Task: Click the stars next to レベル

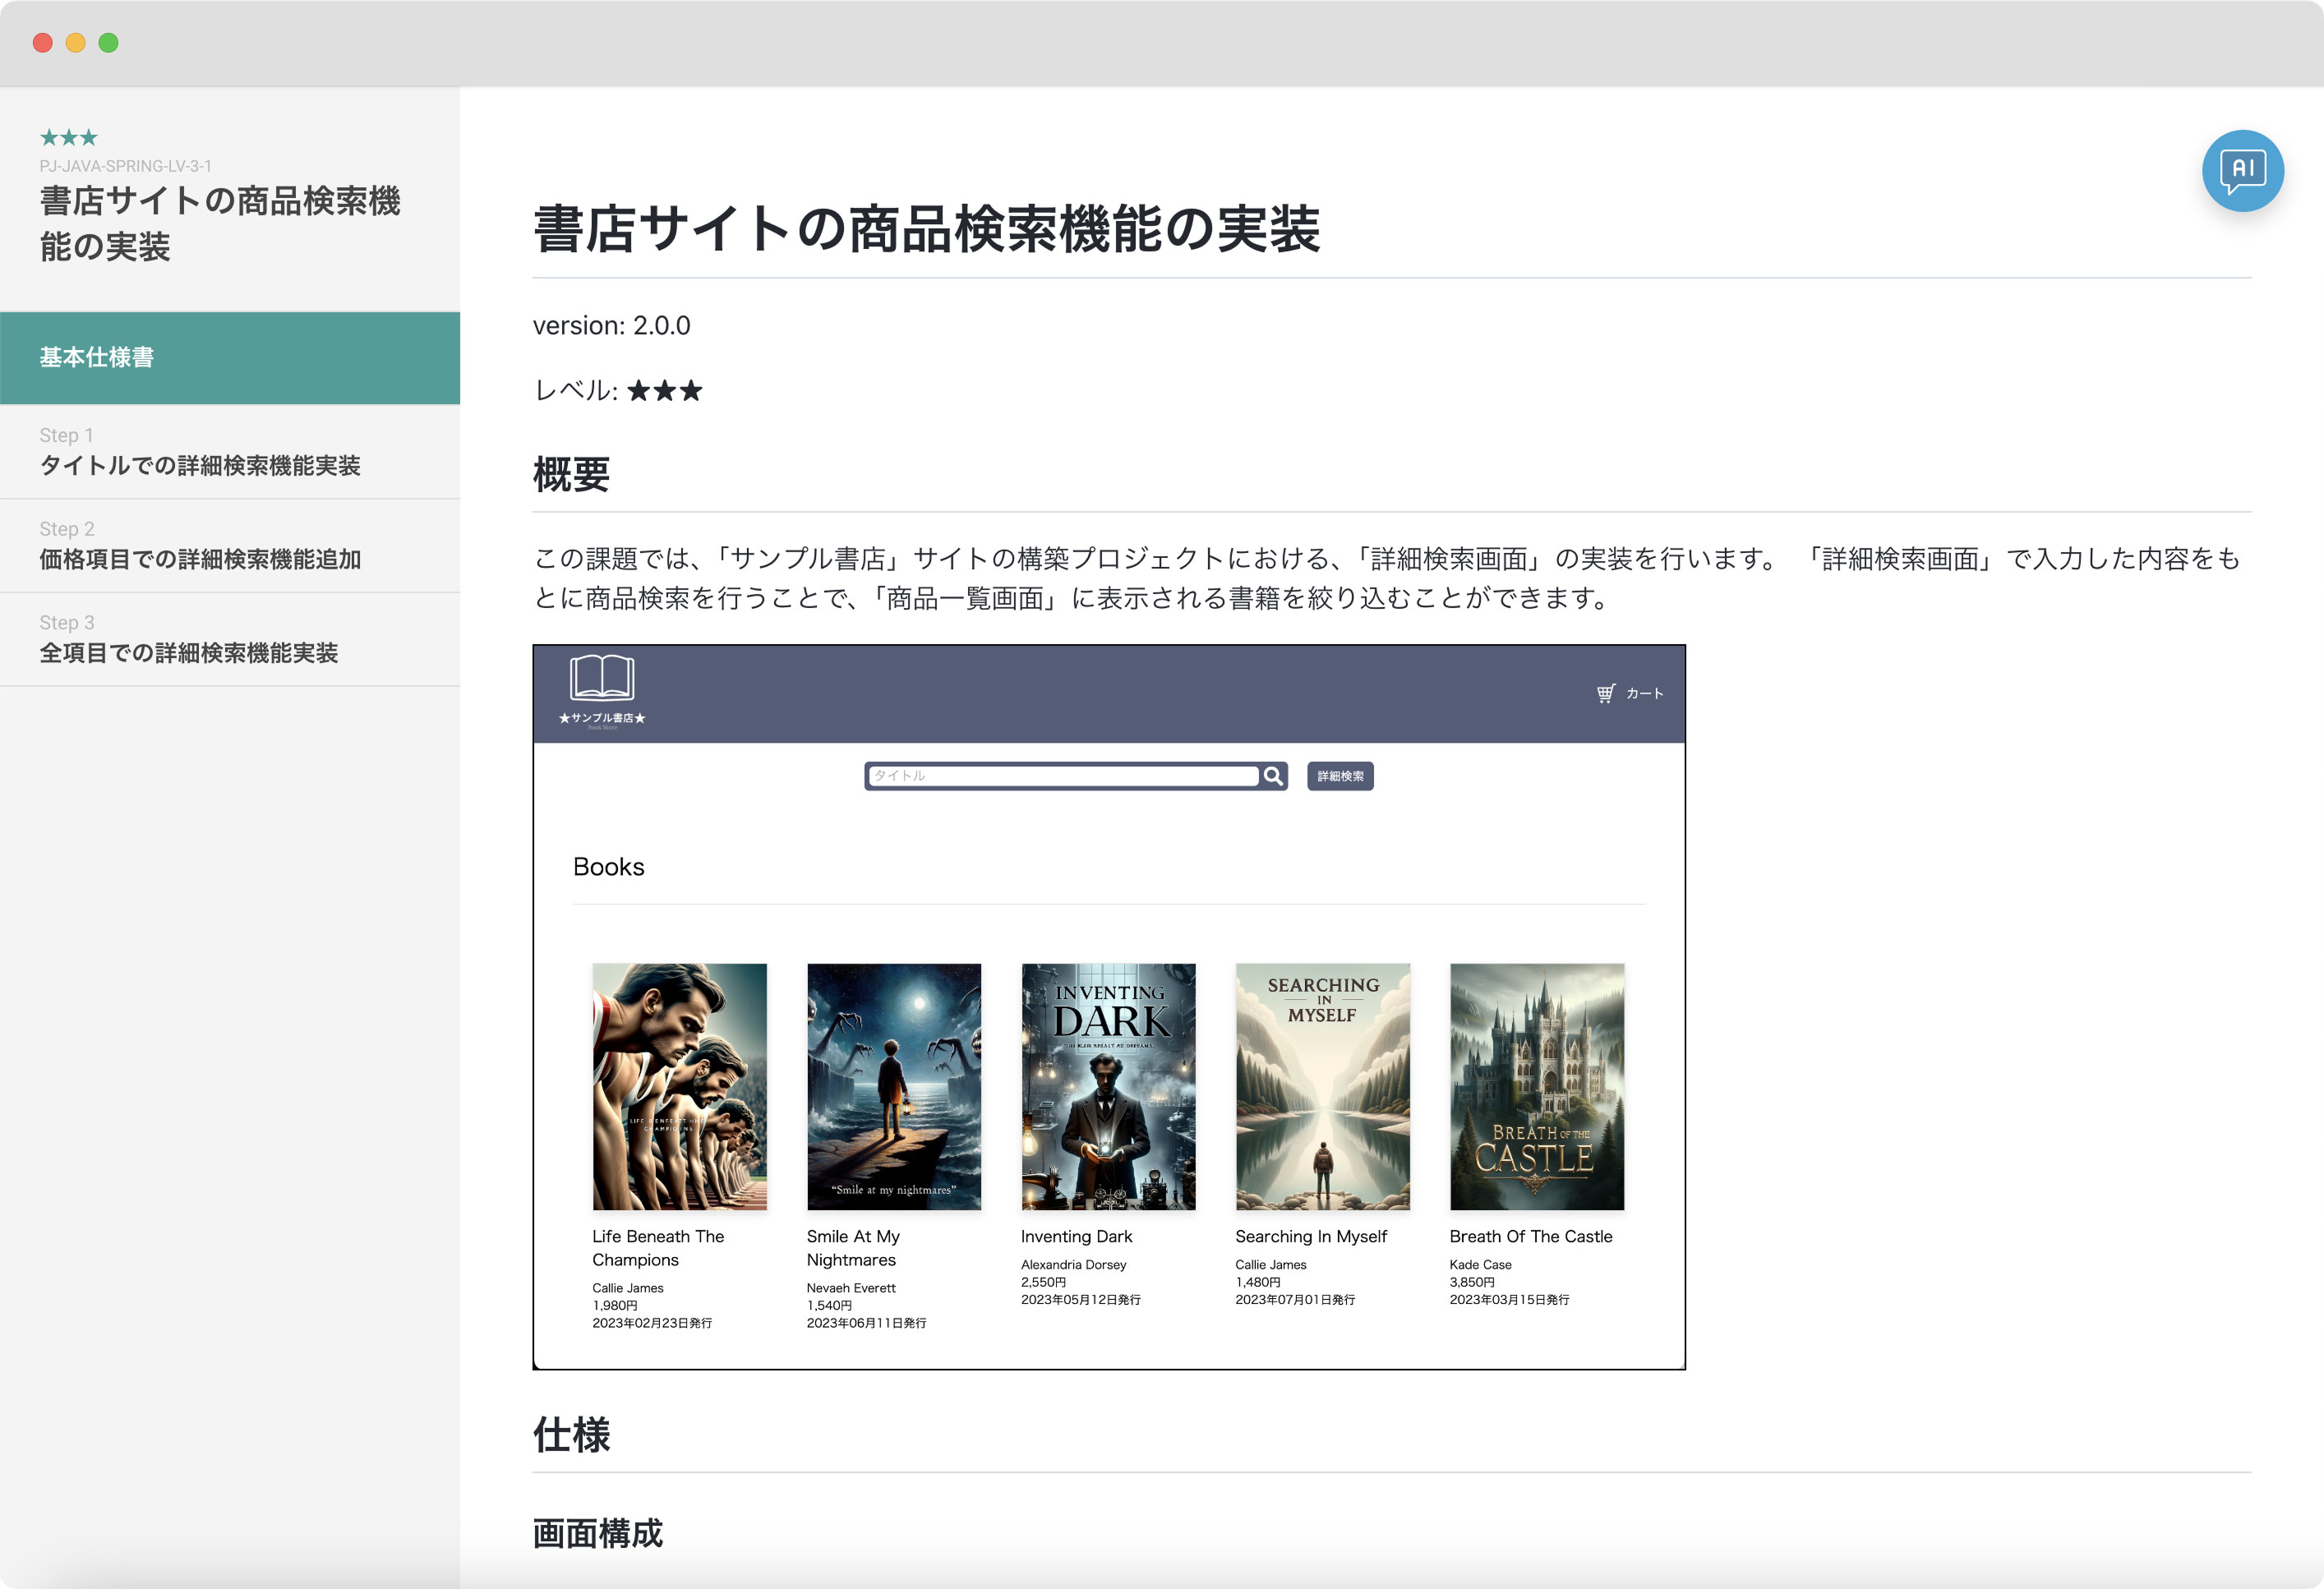Action: coord(664,390)
